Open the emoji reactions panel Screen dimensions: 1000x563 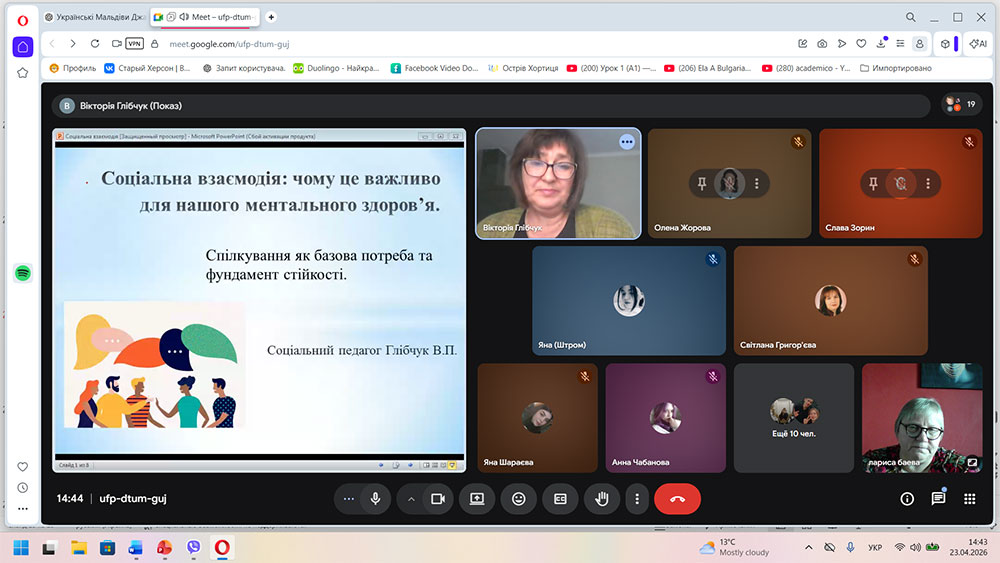[x=518, y=498]
